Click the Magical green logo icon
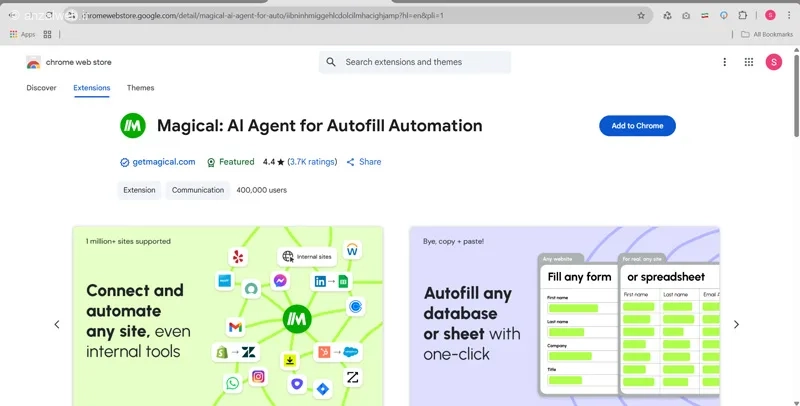The height and width of the screenshot is (406, 800). (x=133, y=125)
